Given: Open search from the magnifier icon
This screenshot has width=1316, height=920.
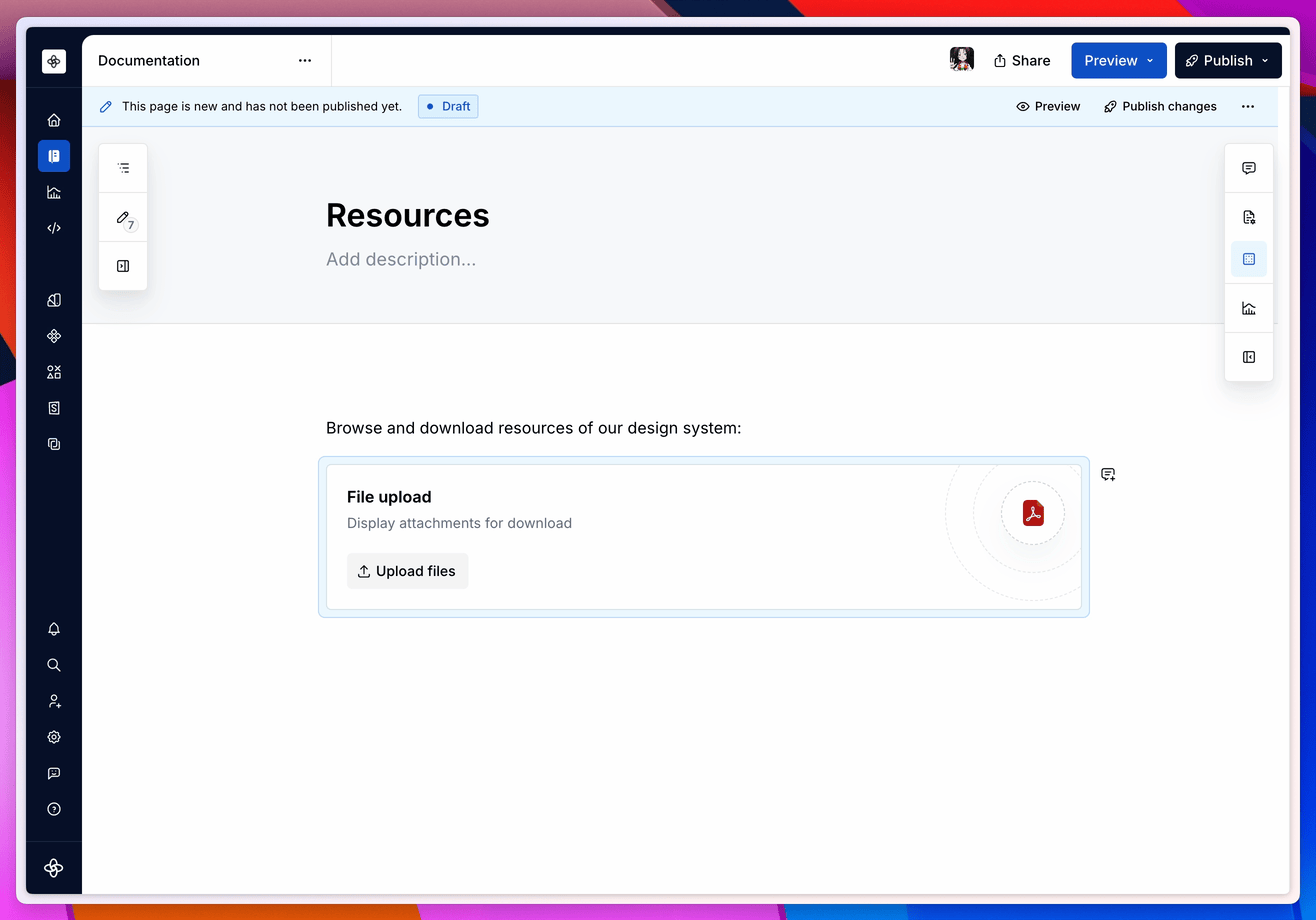Looking at the screenshot, I should click(54, 665).
